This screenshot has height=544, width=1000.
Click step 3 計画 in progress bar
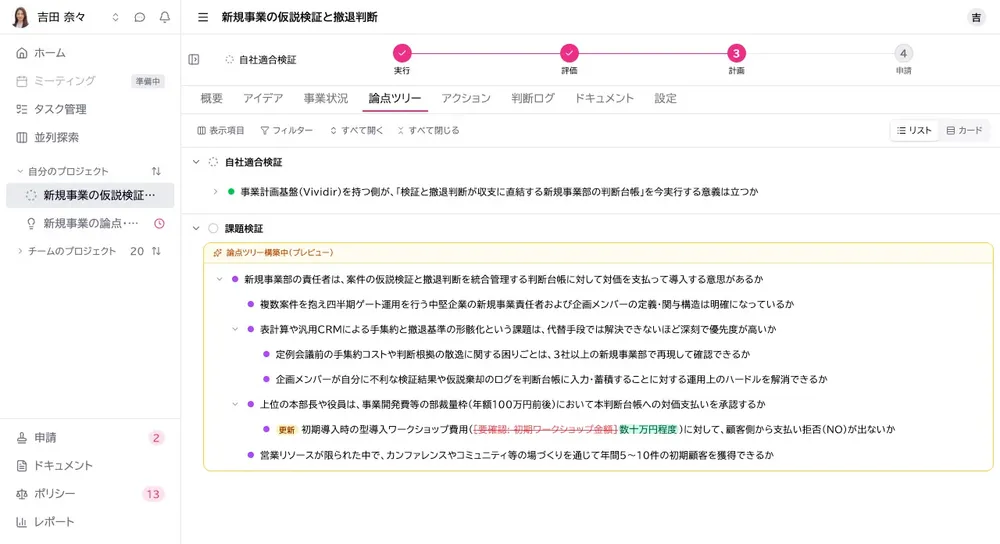pos(736,53)
